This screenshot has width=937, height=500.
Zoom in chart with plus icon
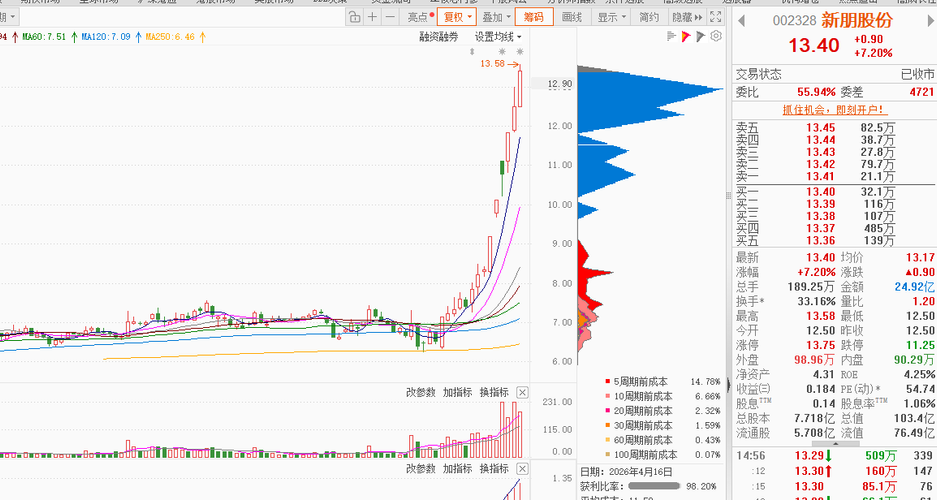(372, 17)
